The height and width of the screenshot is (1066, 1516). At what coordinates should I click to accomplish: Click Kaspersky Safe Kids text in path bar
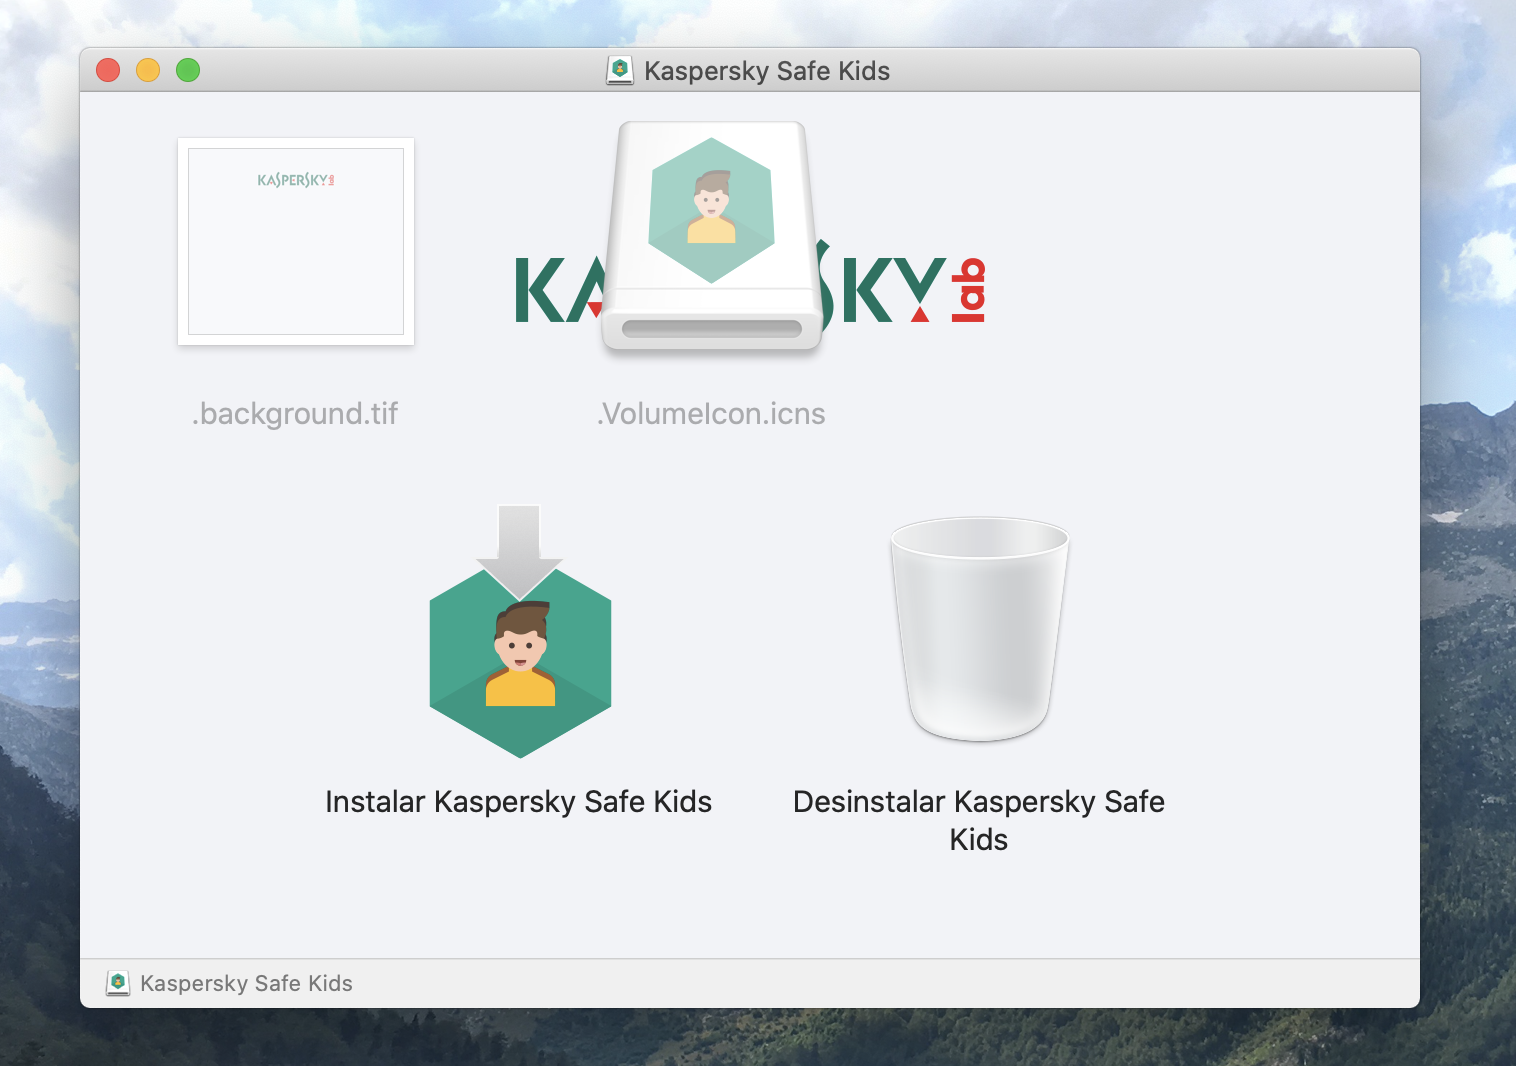point(246,983)
